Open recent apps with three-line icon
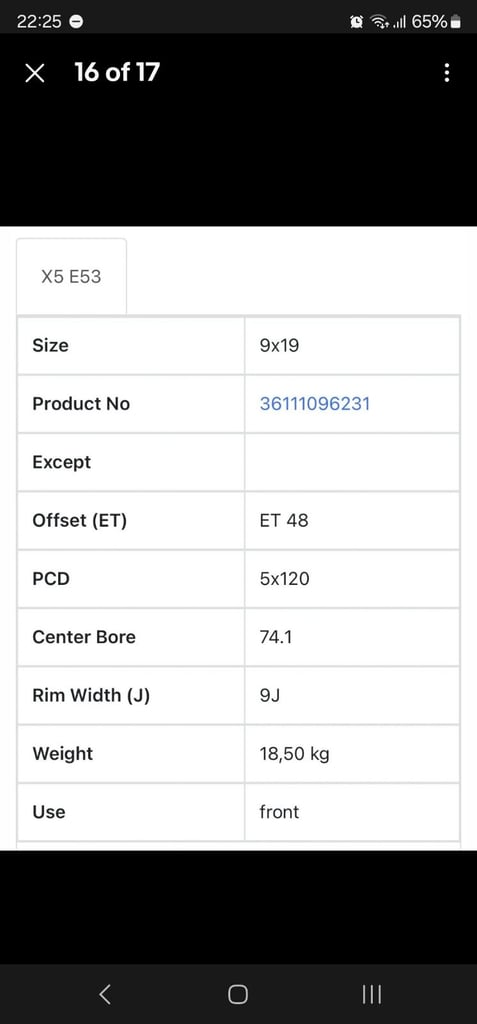Image resolution: width=477 pixels, height=1024 pixels. (371, 994)
